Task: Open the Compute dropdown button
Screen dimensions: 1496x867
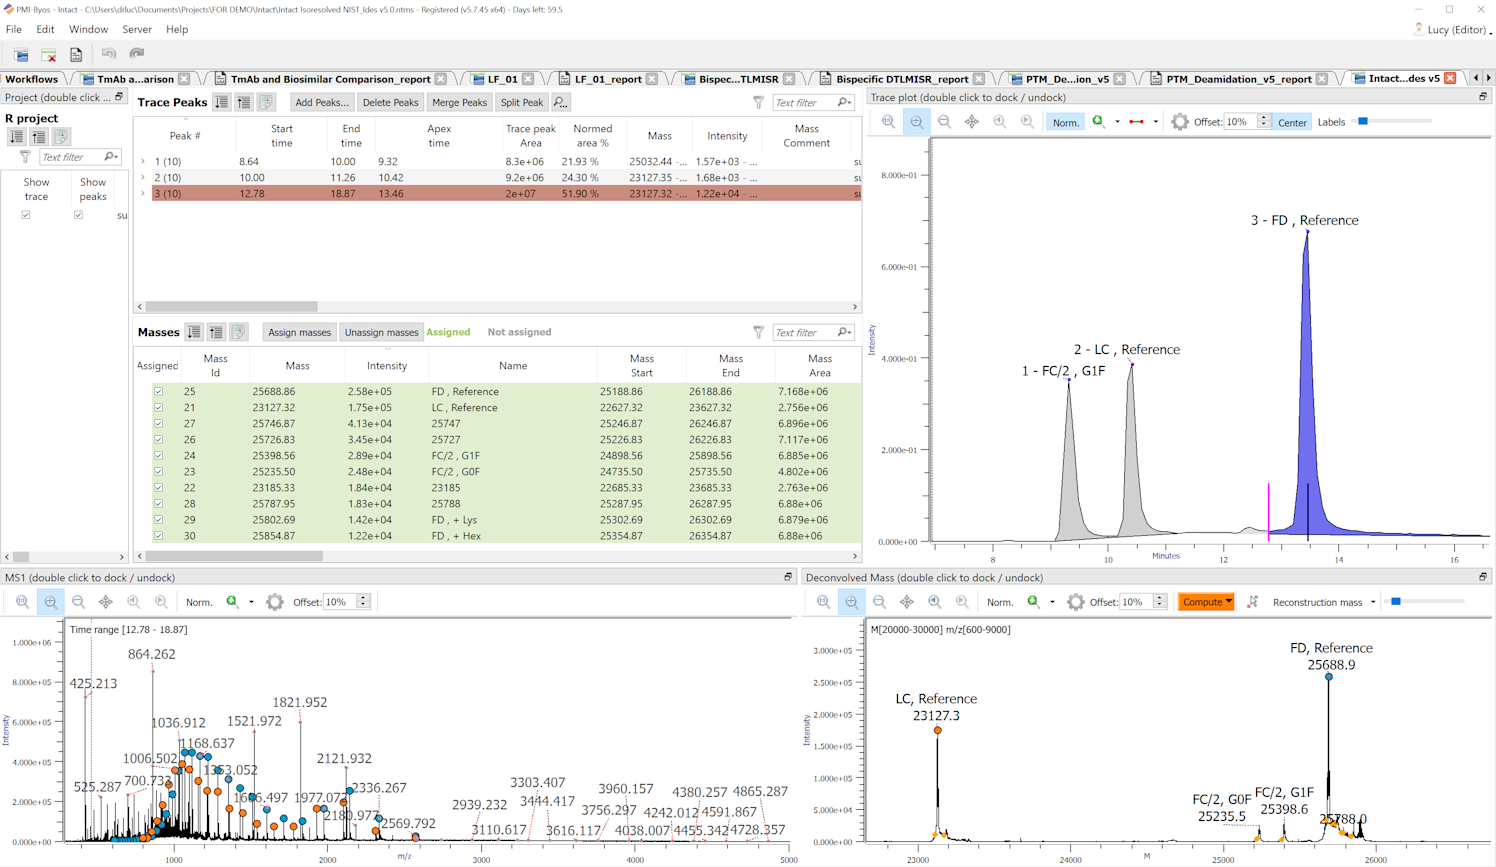Action: click(1206, 602)
